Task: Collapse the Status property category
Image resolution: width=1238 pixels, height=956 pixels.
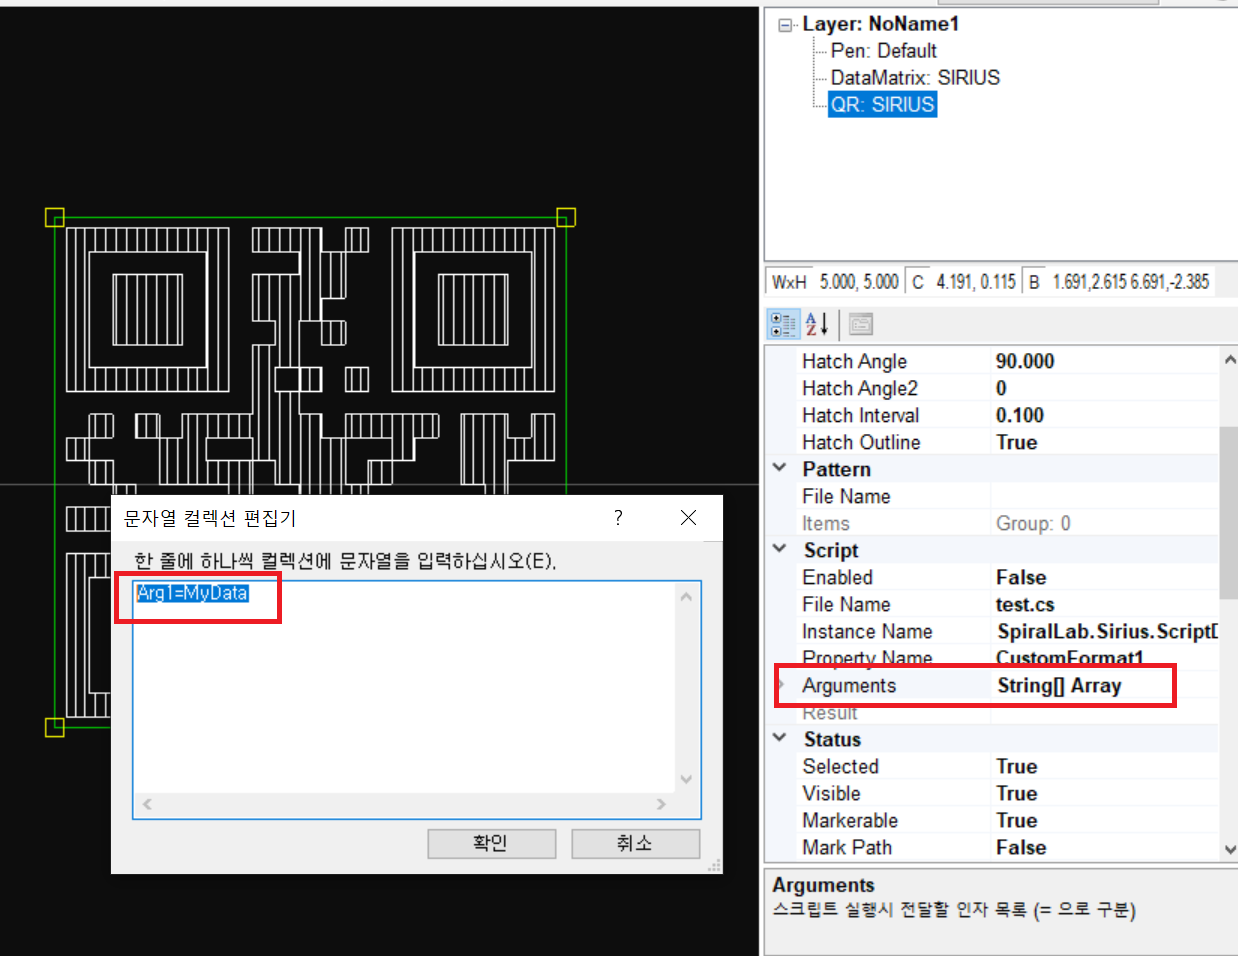Action: (x=780, y=738)
